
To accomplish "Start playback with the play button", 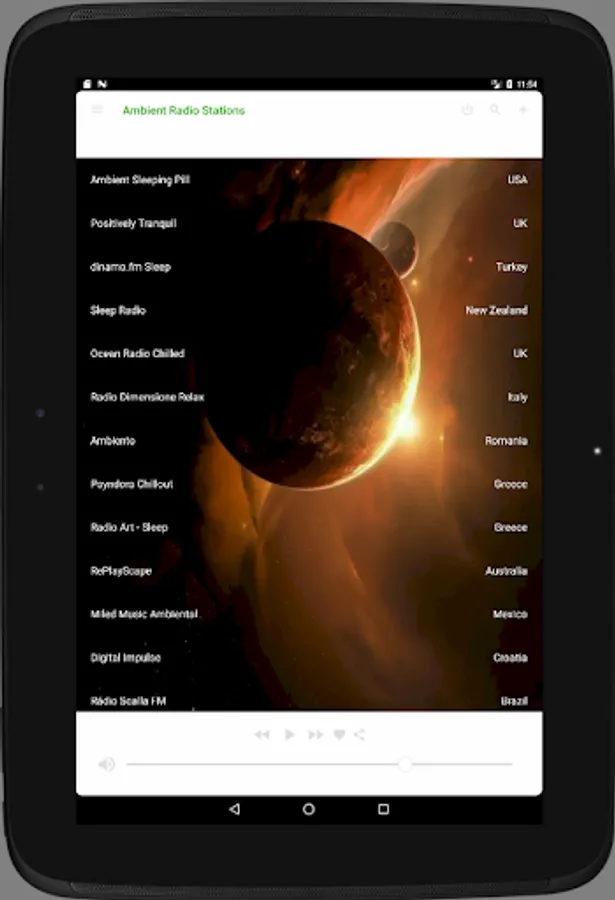I will 289,735.
